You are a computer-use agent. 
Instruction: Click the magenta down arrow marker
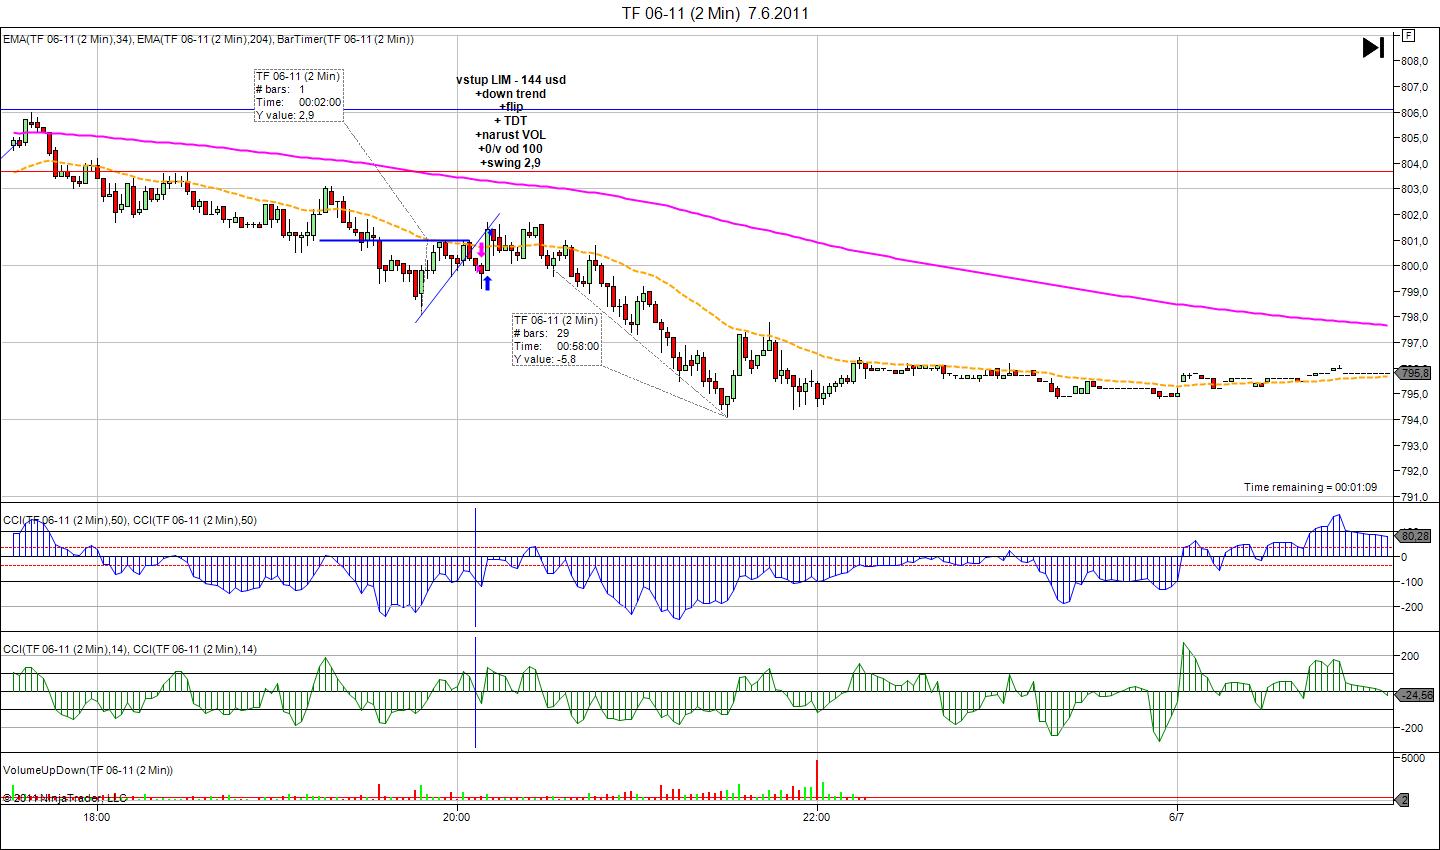click(x=481, y=250)
